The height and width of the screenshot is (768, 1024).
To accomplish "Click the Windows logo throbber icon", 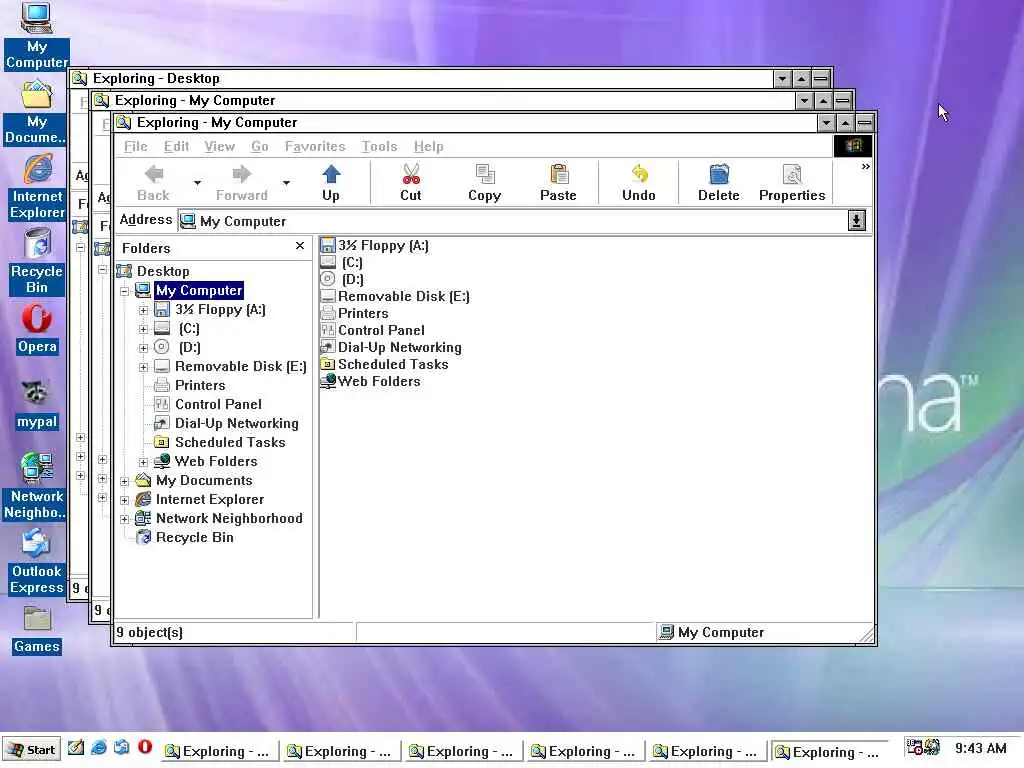I will coord(853,146).
